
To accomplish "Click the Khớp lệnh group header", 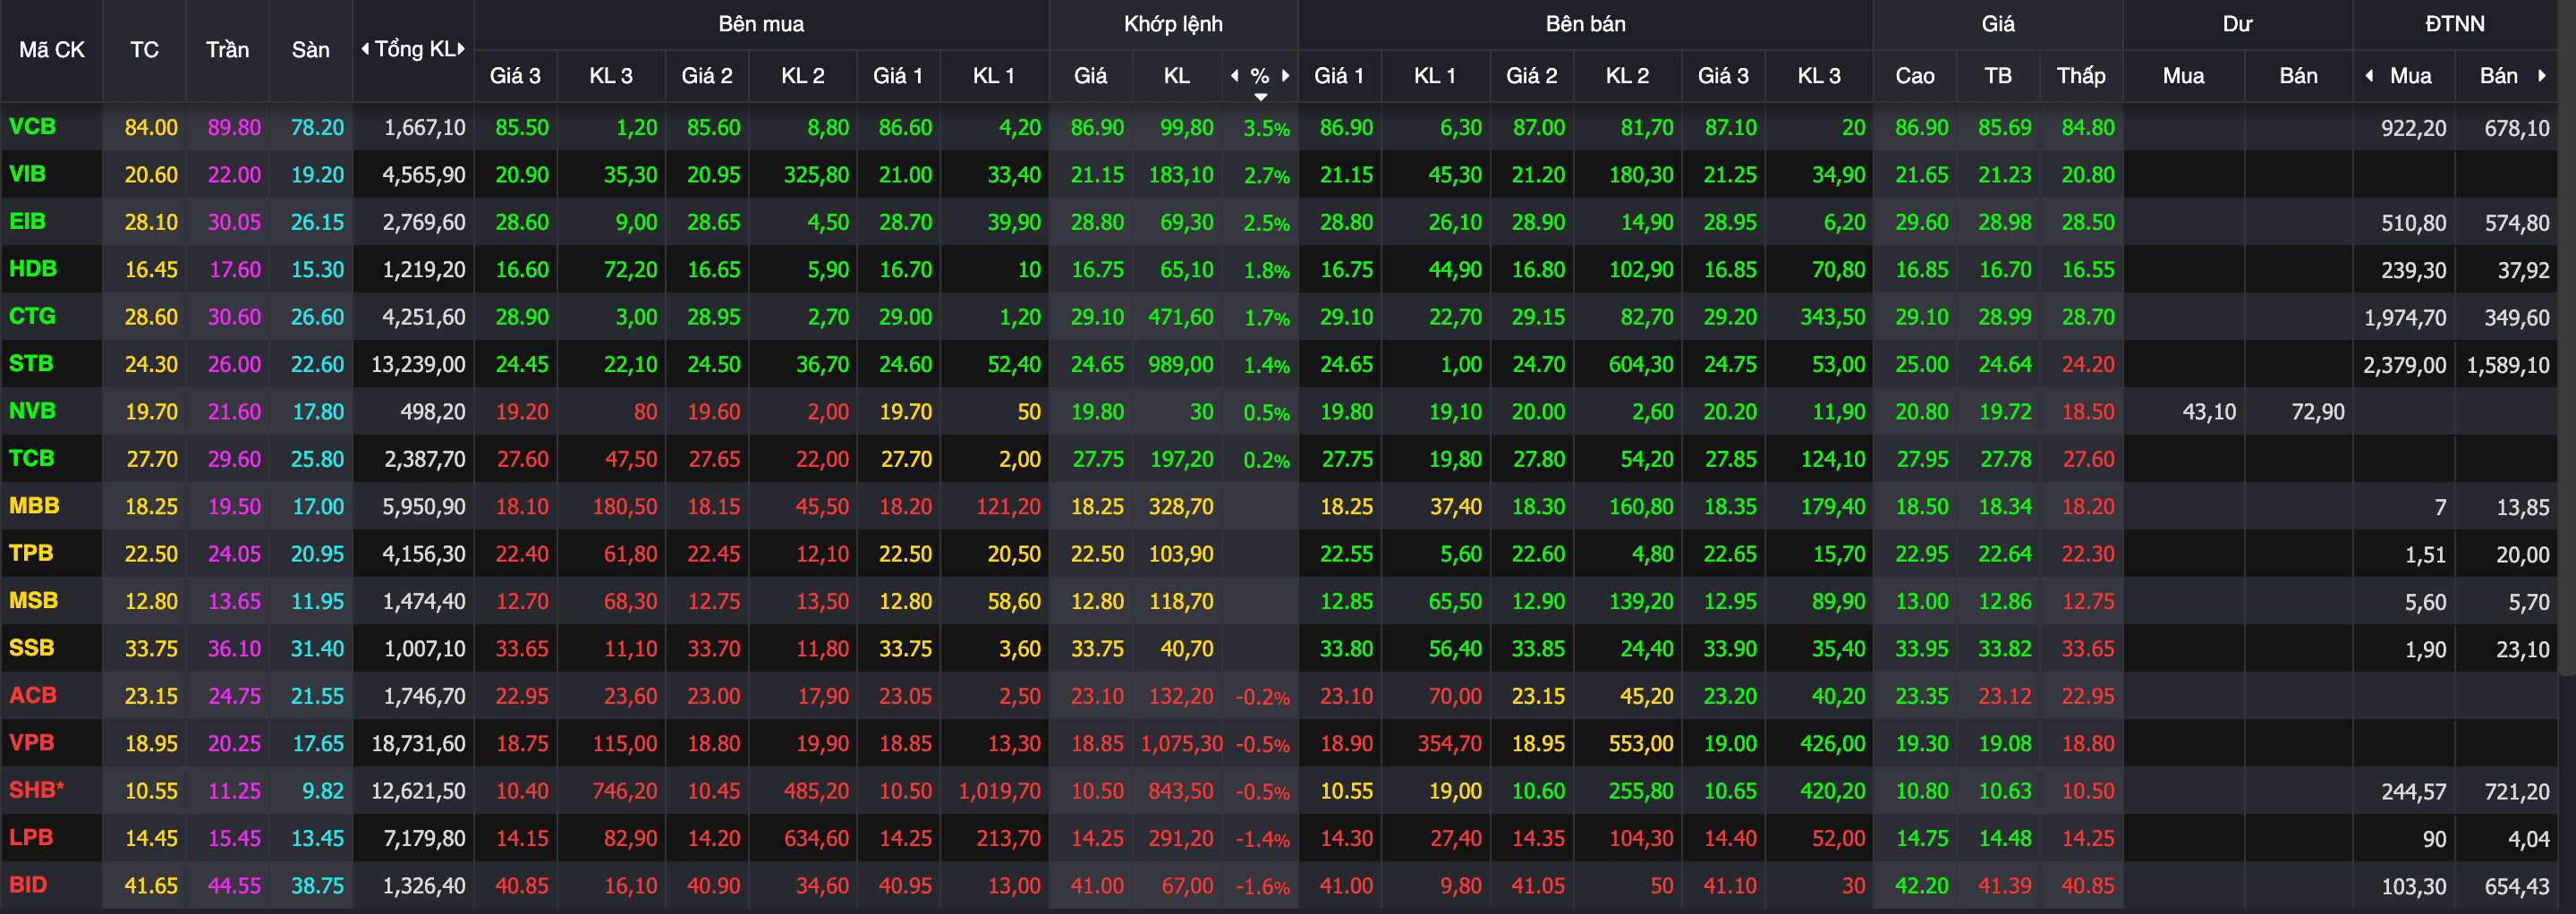I will click(1173, 24).
